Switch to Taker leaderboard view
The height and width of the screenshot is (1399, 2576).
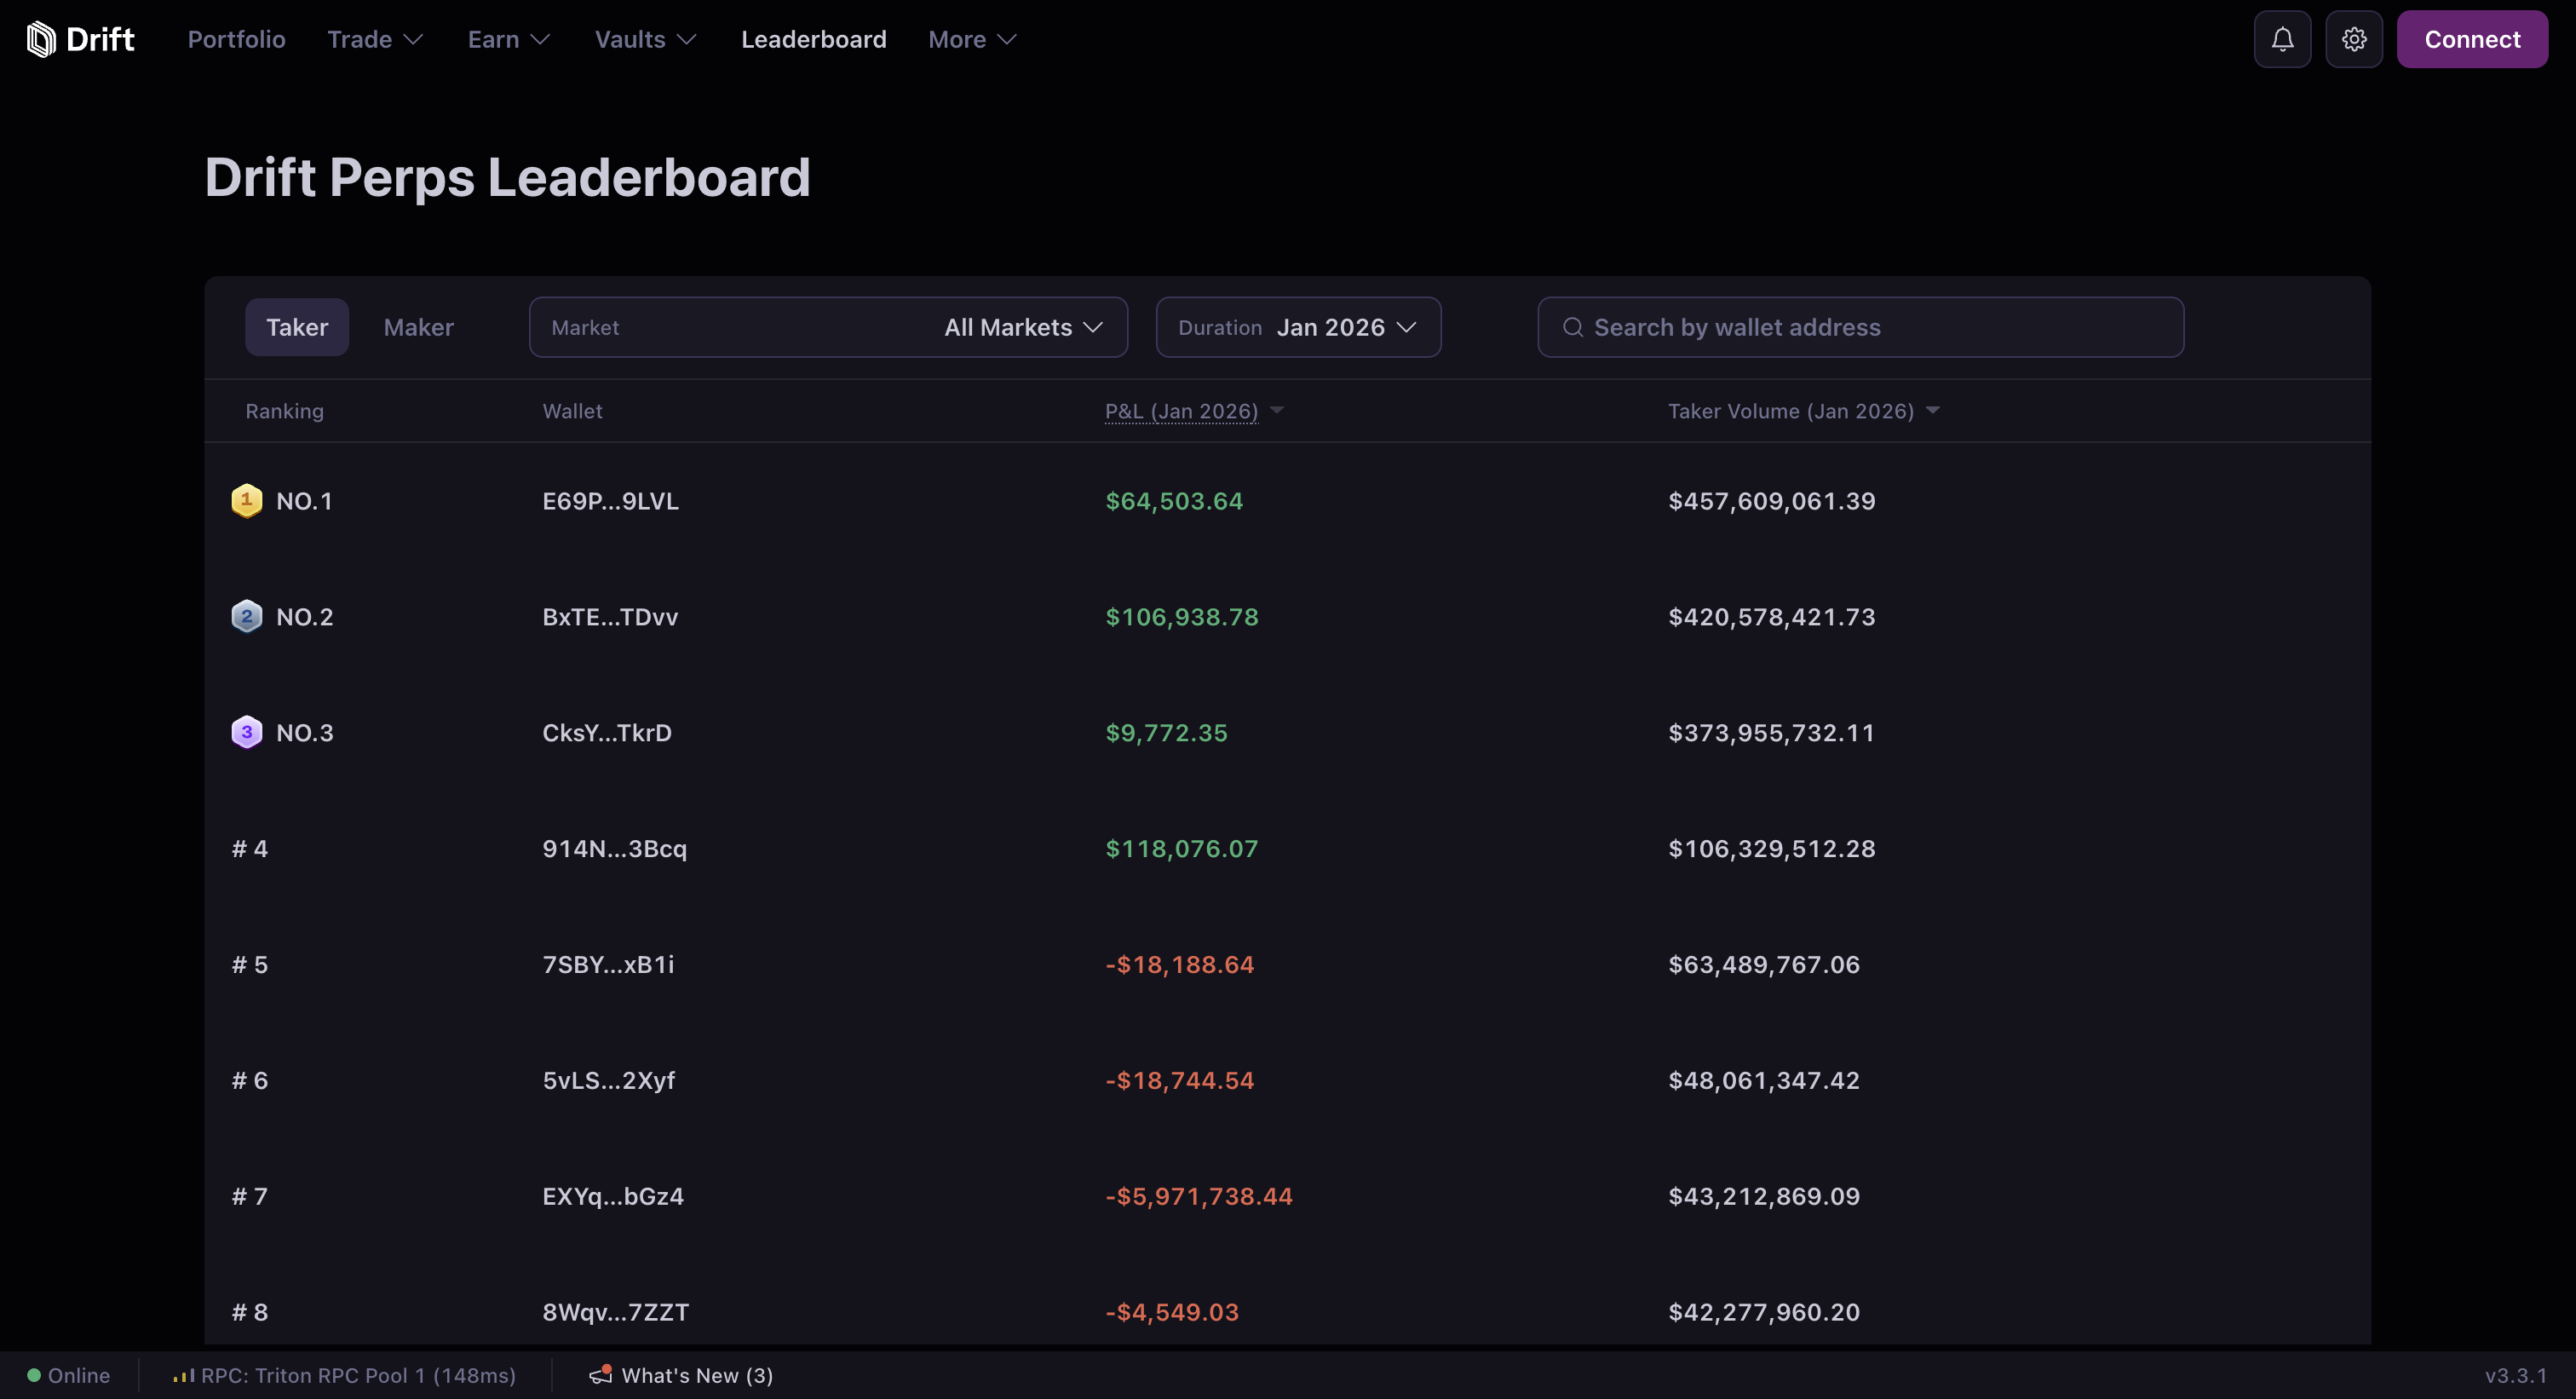tap(296, 327)
